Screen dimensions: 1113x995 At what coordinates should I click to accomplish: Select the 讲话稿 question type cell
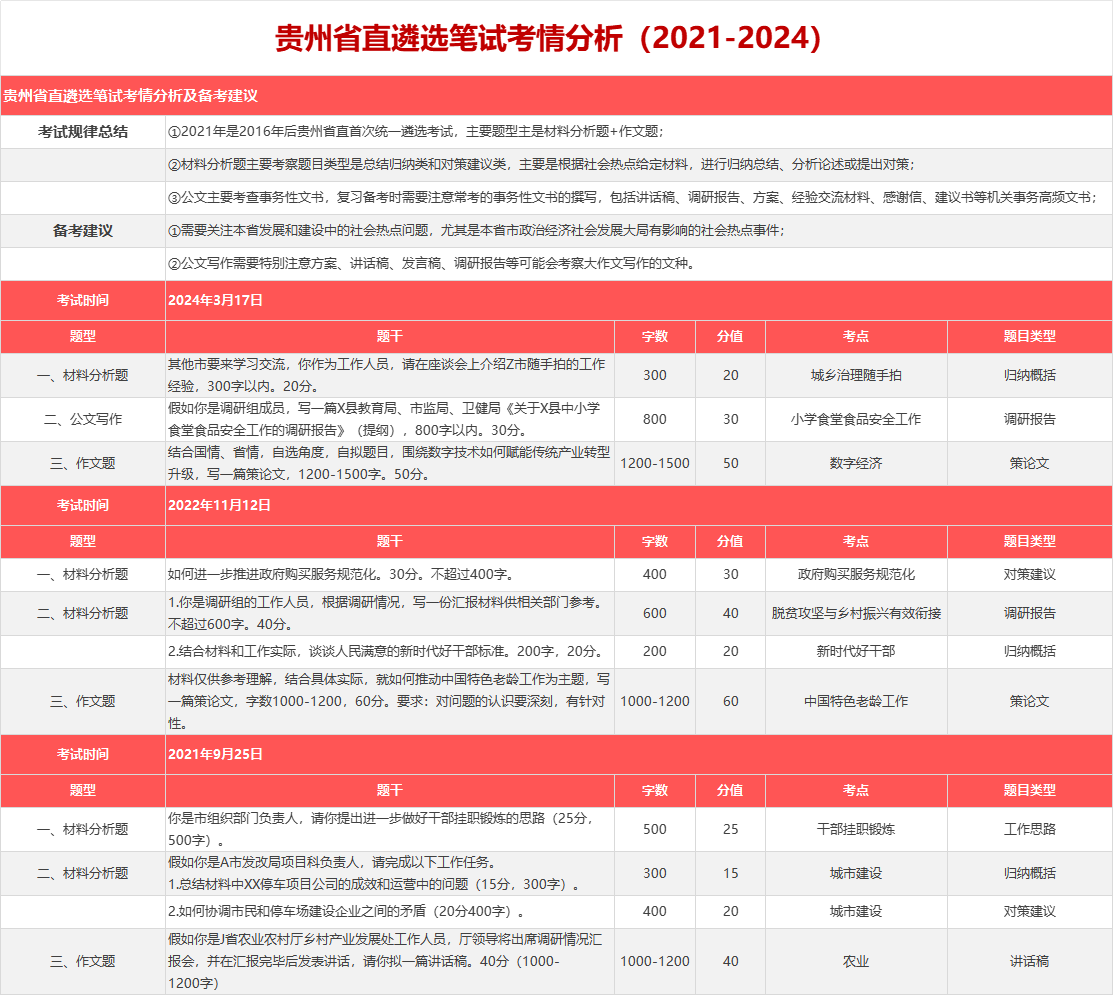[x=1029, y=961]
